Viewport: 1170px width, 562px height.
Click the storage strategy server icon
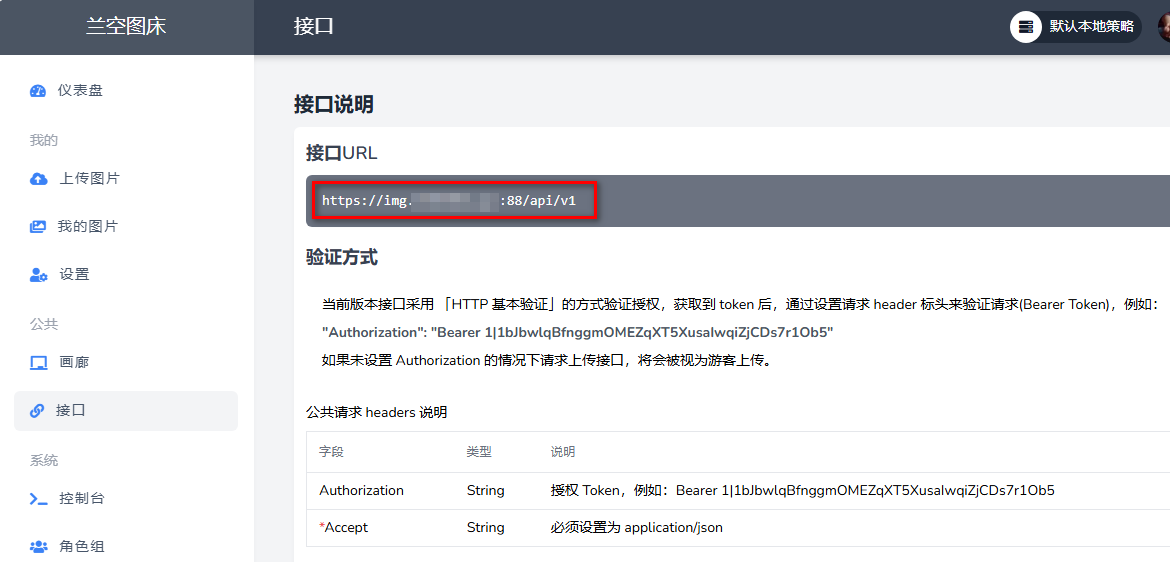click(x=1025, y=27)
